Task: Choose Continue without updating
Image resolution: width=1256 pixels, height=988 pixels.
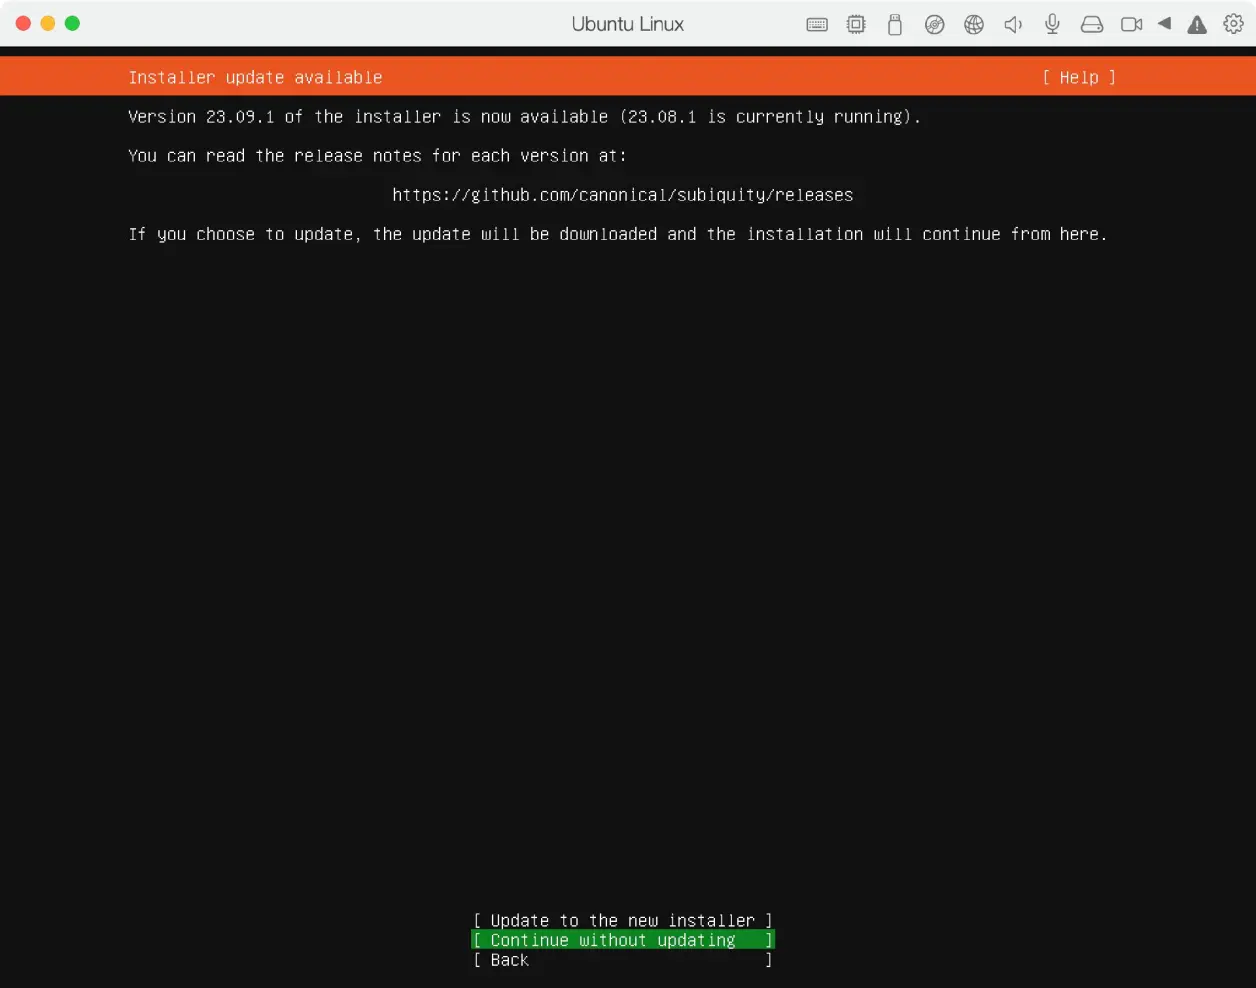Action: coord(622,940)
